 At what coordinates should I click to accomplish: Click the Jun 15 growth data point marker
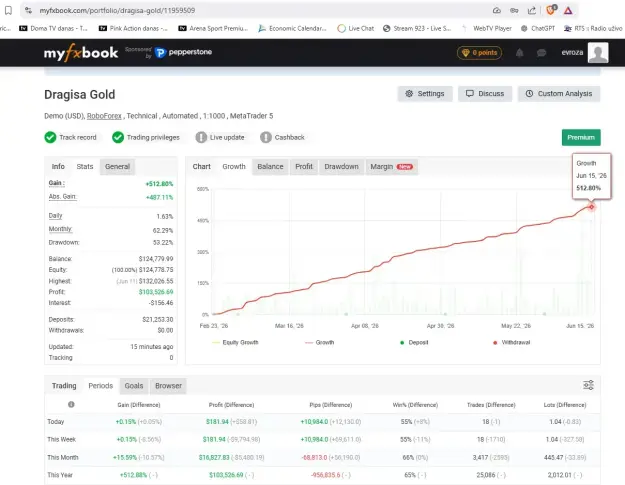[x=591, y=207]
